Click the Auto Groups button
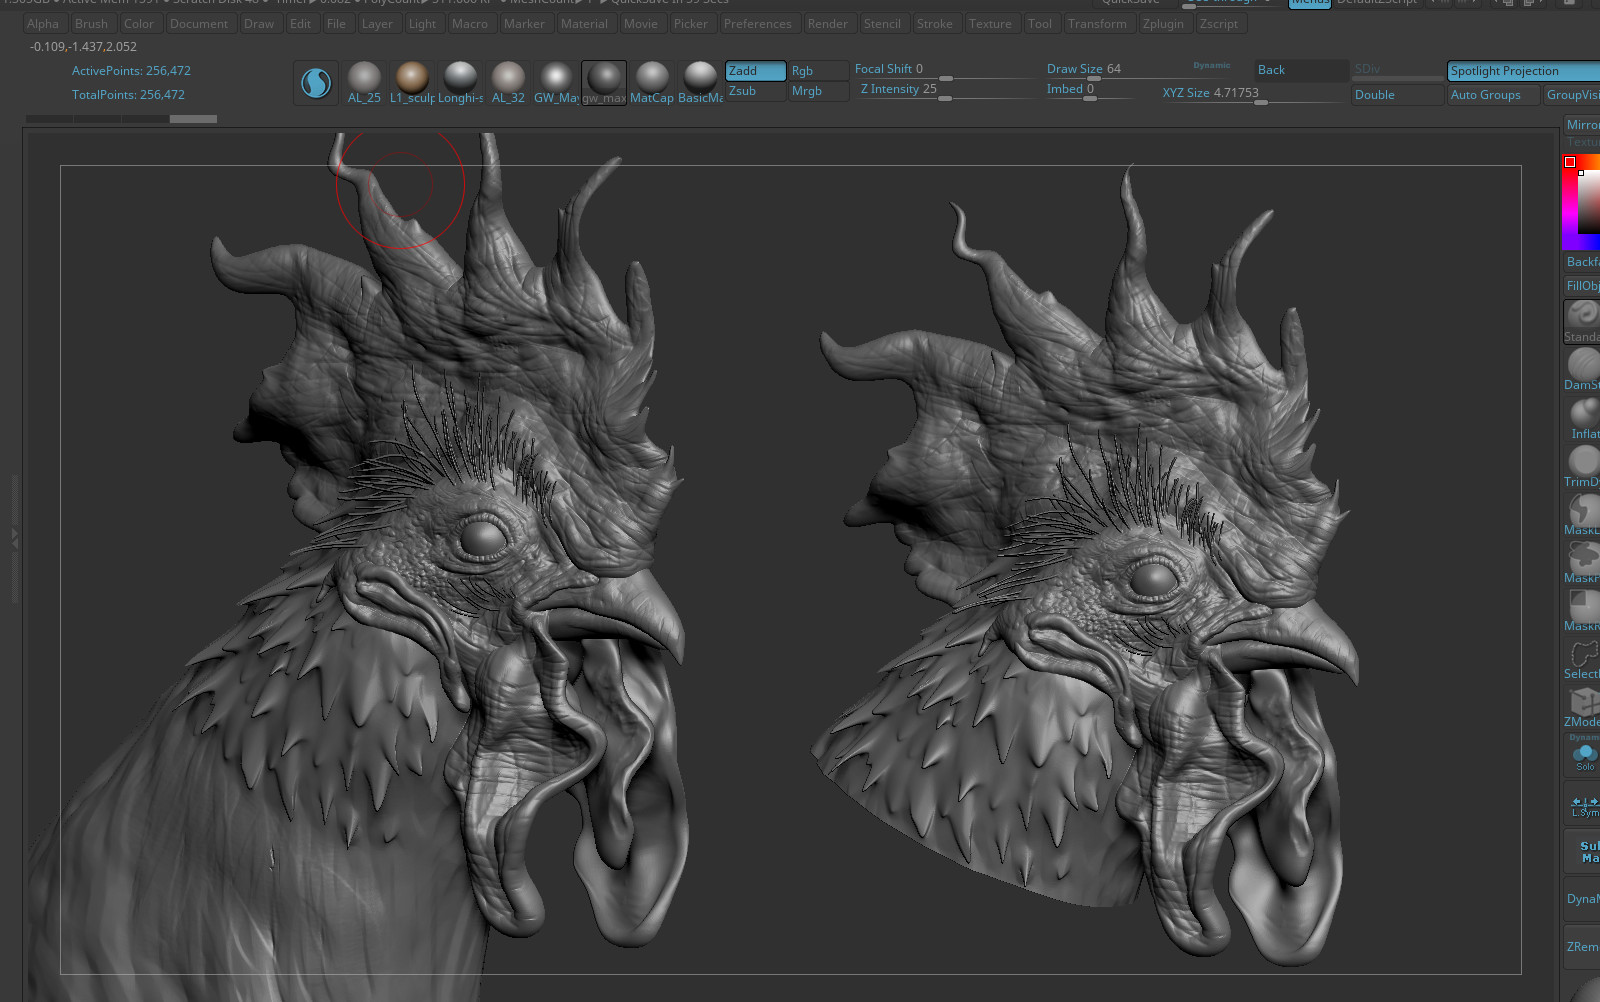This screenshot has height=1002, width=1600. [x=1494, y=95]
